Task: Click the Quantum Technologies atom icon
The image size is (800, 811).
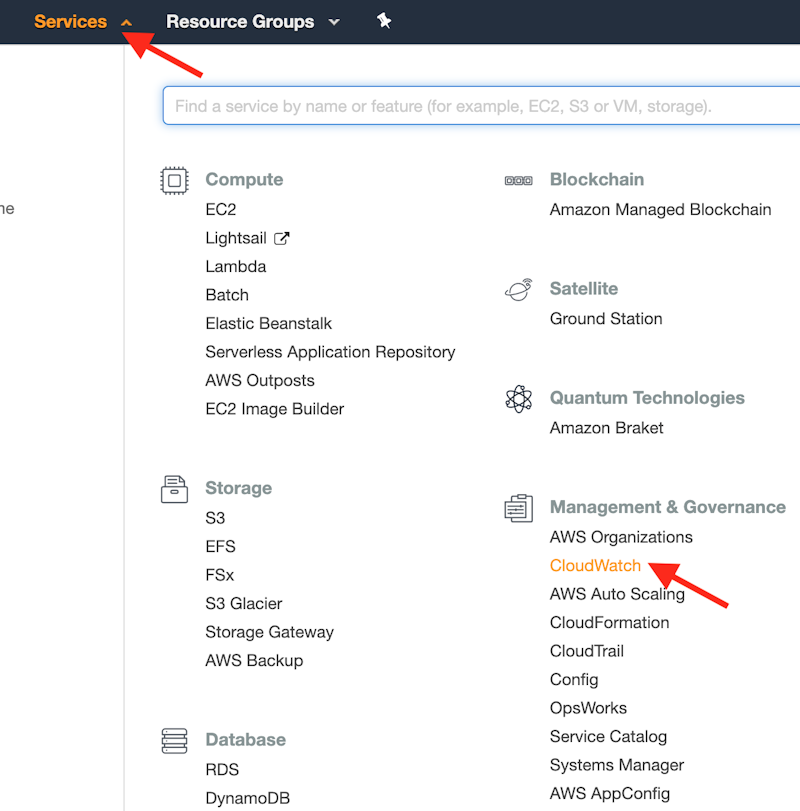Action: click(518, 398)
